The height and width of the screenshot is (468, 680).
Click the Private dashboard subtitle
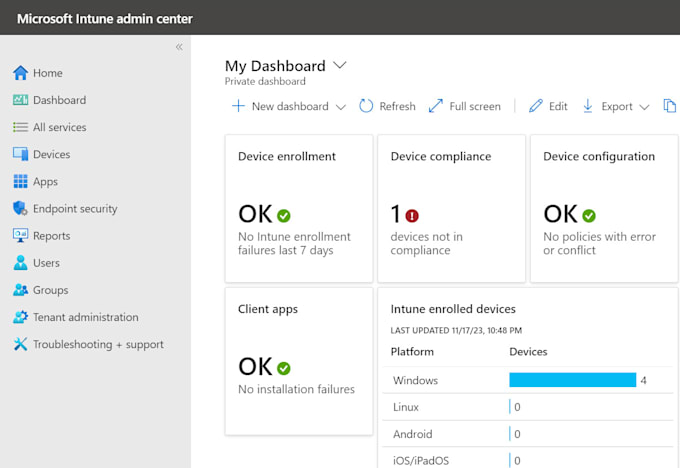tap(265, 82)
